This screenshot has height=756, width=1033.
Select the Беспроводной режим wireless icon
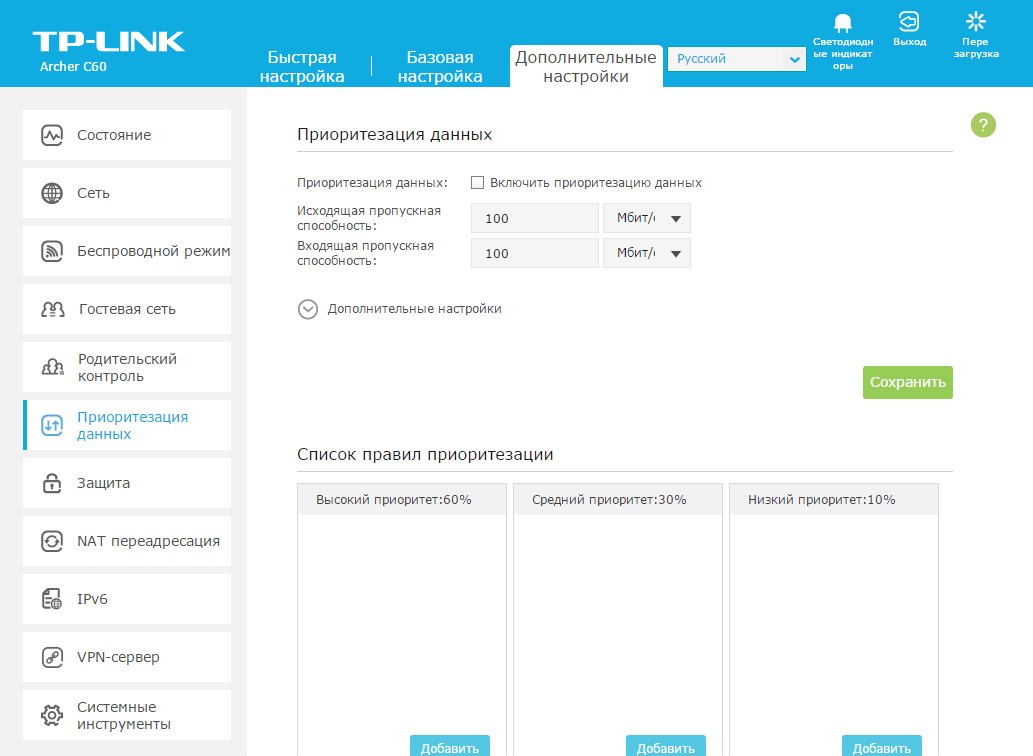point(52,251)
